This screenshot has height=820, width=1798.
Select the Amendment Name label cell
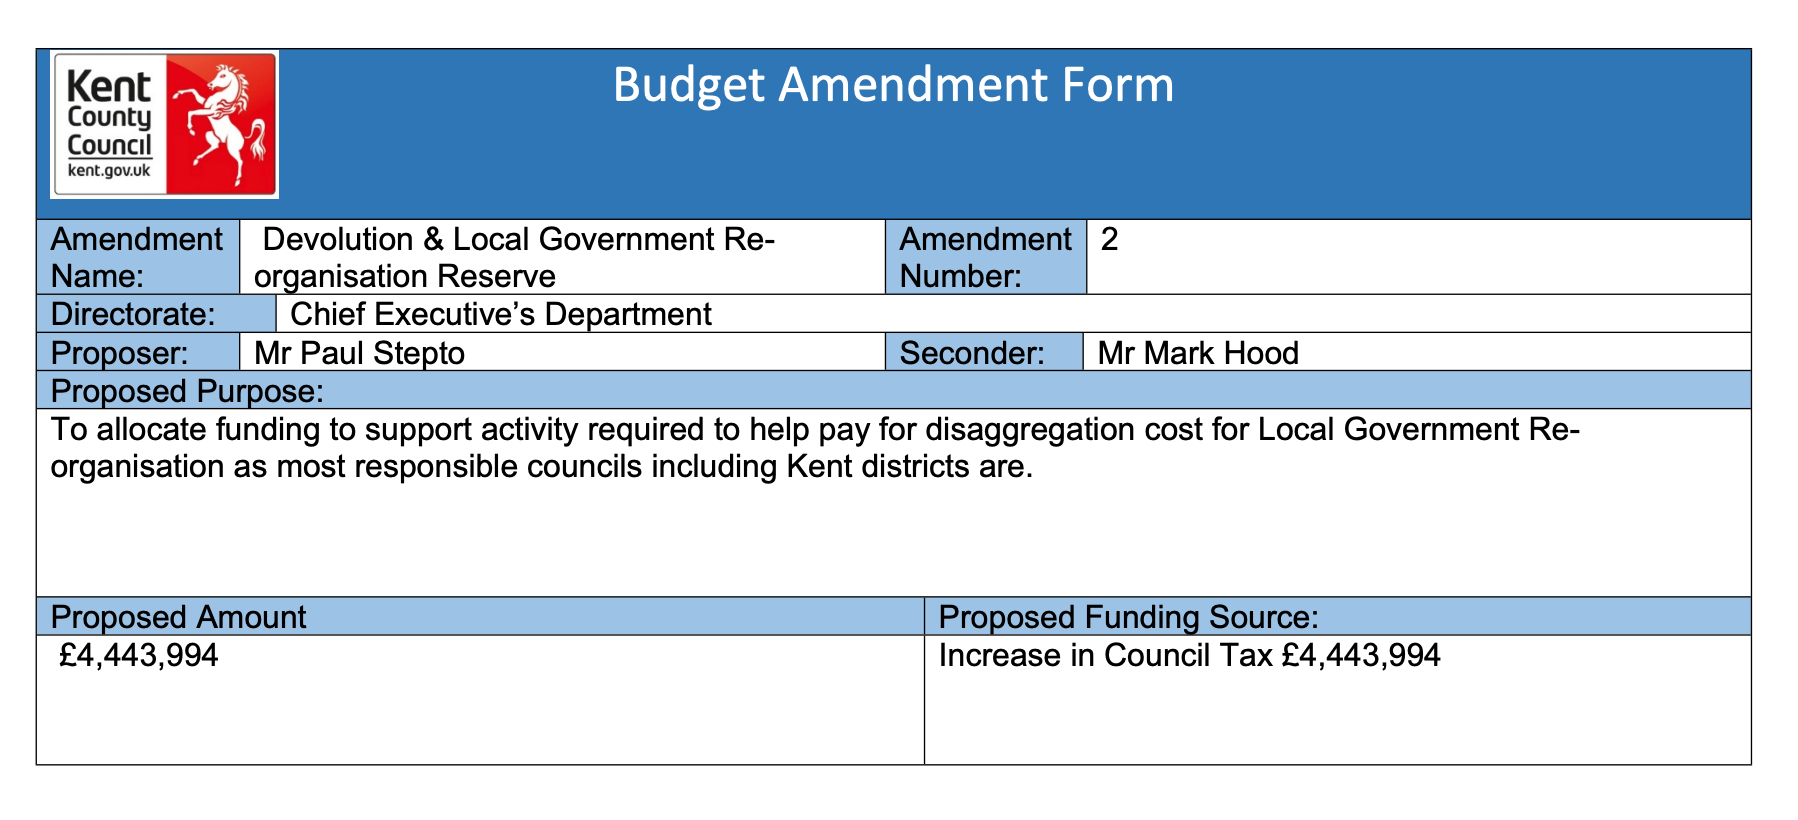coord(137,257)
